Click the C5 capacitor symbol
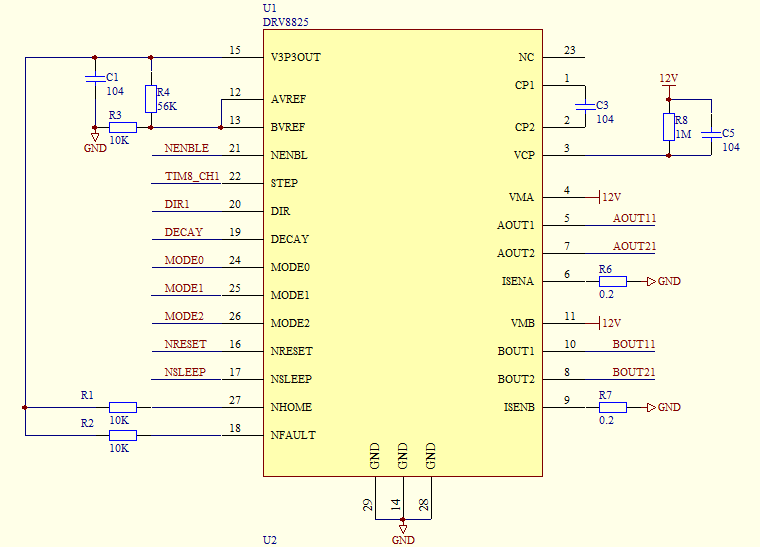Viewport: 760px width, 547px height. [x=711, y=134]
